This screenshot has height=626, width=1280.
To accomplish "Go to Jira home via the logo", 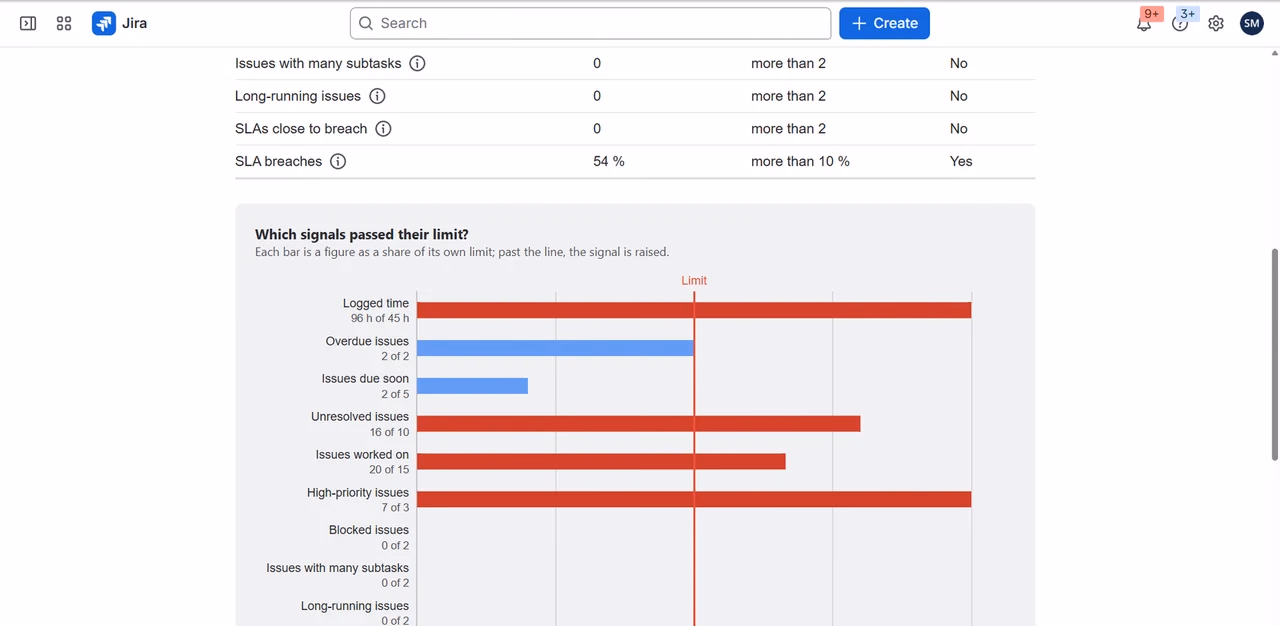I will coord(120,23).
